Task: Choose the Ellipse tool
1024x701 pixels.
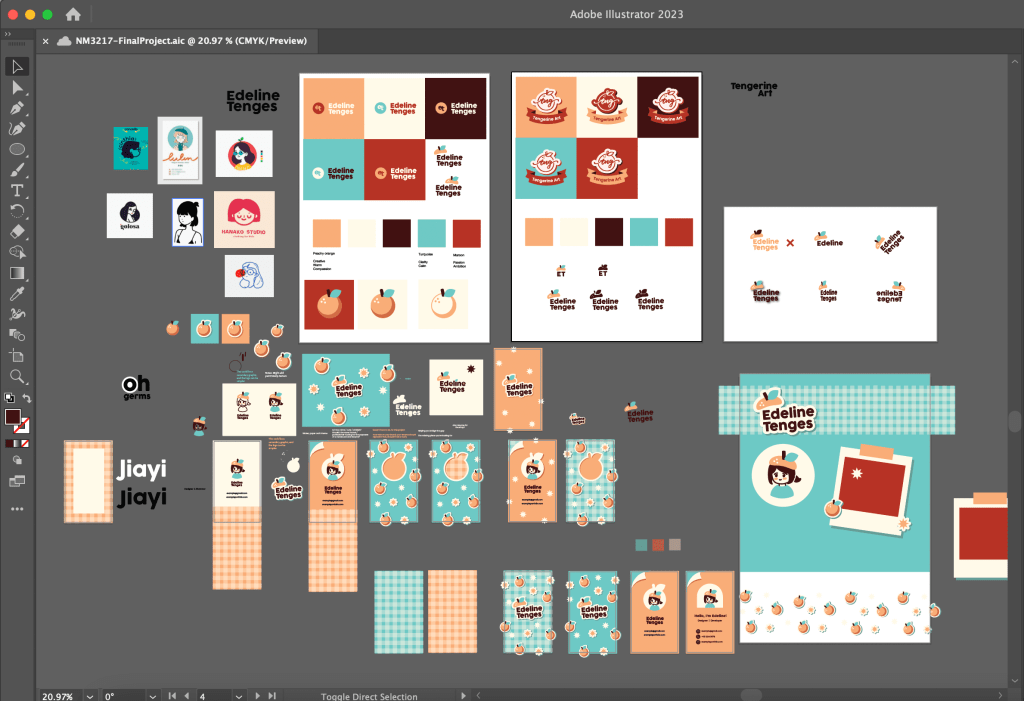Action: pyautogui.click(x=17, y=149)
